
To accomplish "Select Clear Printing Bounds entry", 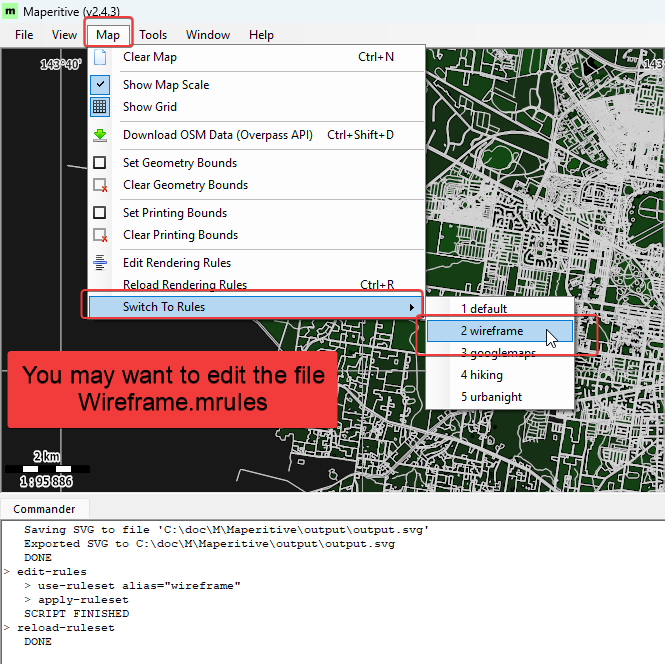I will click(256, 235).
